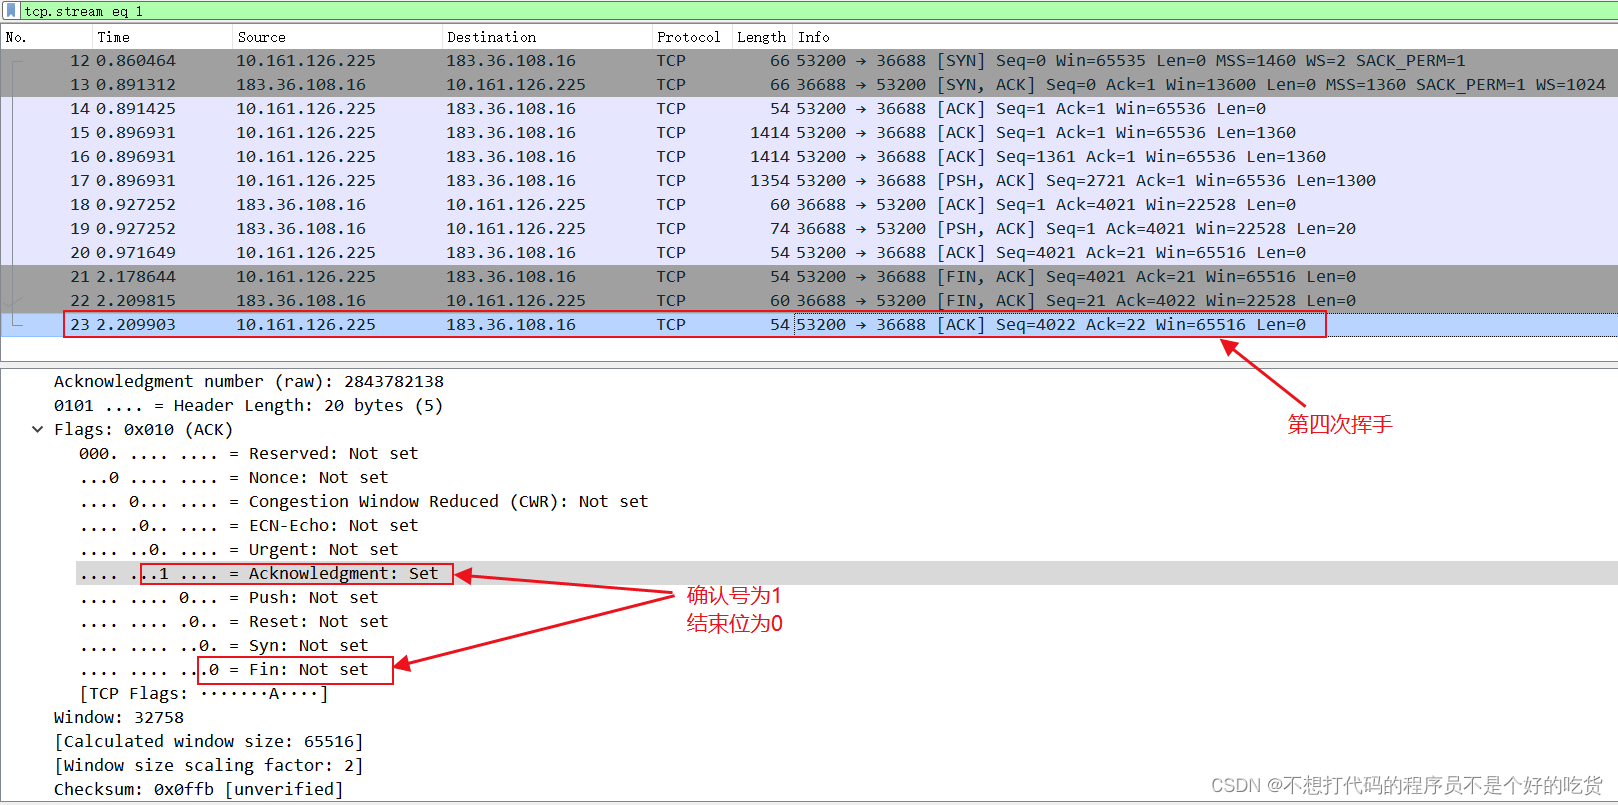Select the Fin: Not set line

[224, 670]
